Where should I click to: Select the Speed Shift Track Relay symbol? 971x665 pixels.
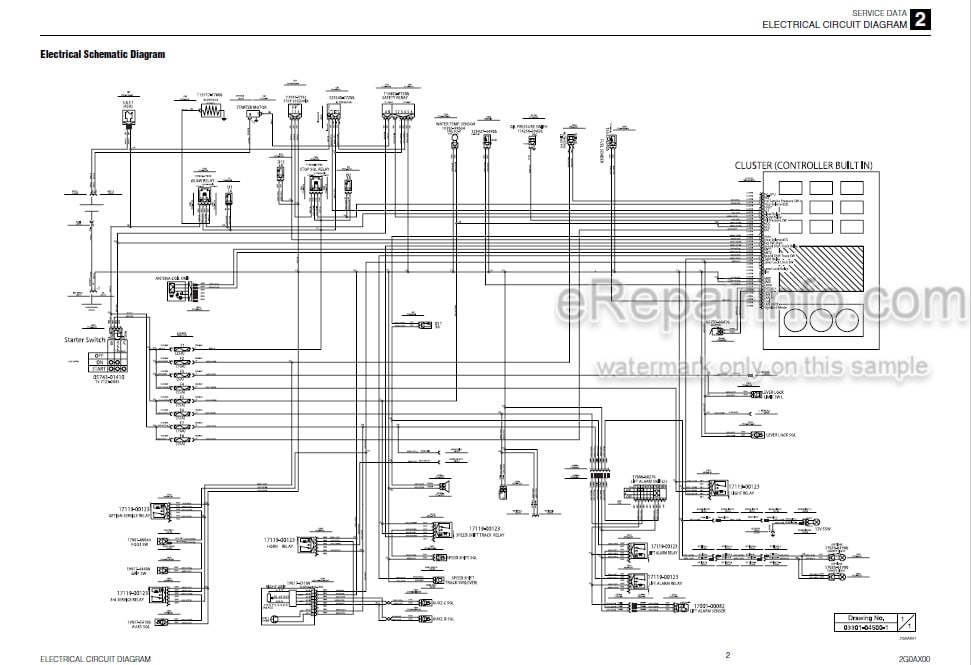[443, 530]
